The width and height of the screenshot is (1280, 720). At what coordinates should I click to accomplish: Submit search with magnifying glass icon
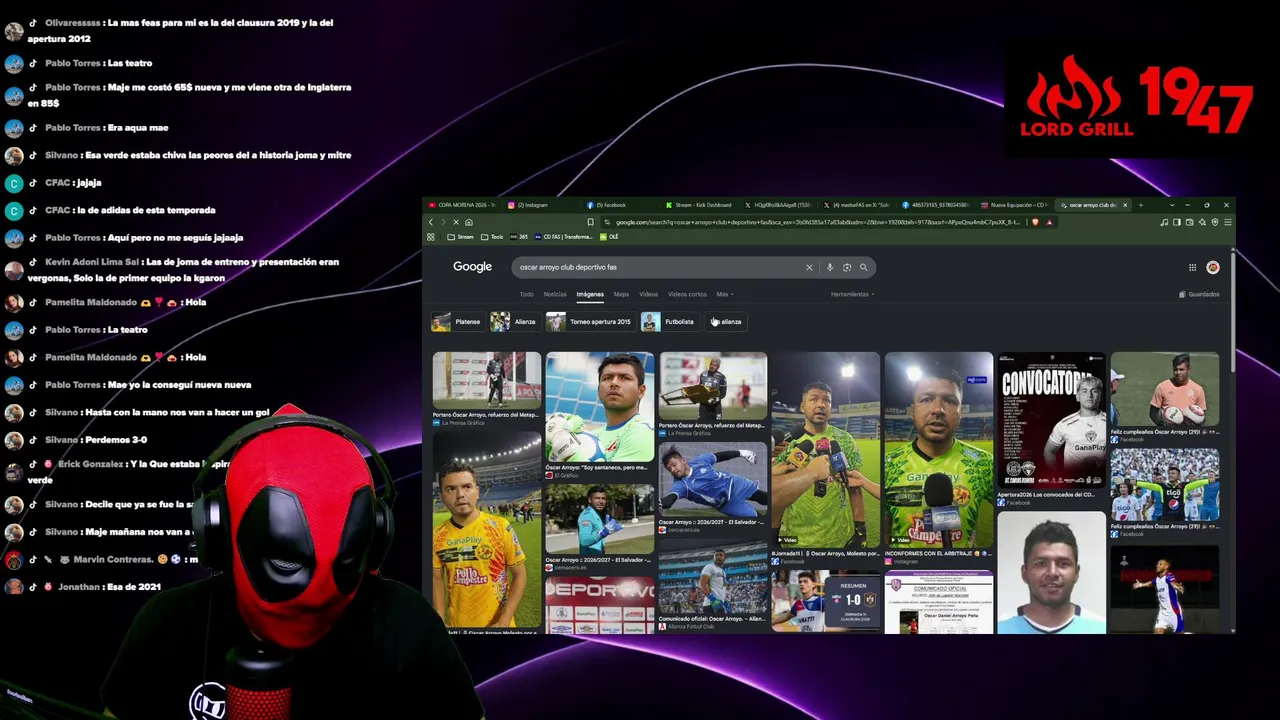pos(864,267)
